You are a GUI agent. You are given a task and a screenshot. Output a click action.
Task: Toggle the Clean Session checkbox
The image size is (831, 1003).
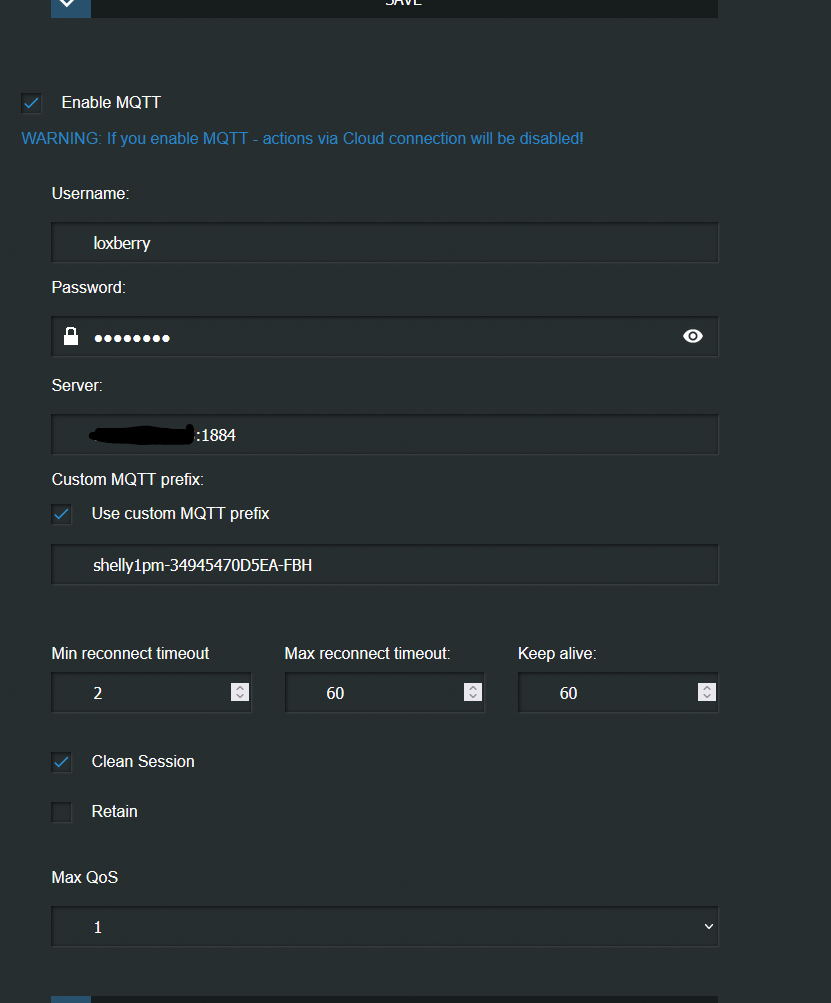click(x=62, y=762)
